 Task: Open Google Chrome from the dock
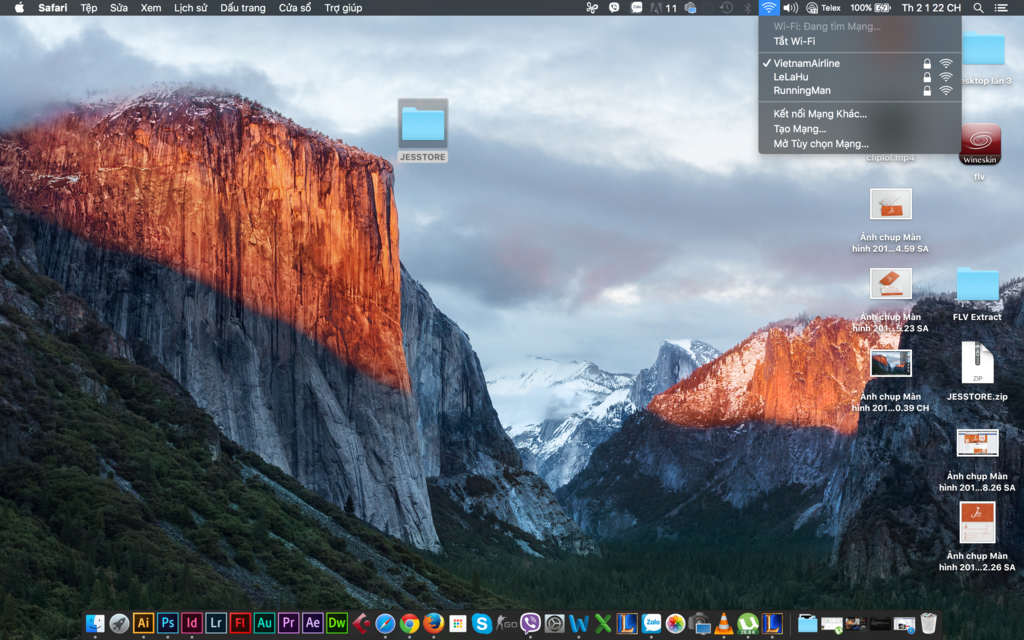pos(409,623)
